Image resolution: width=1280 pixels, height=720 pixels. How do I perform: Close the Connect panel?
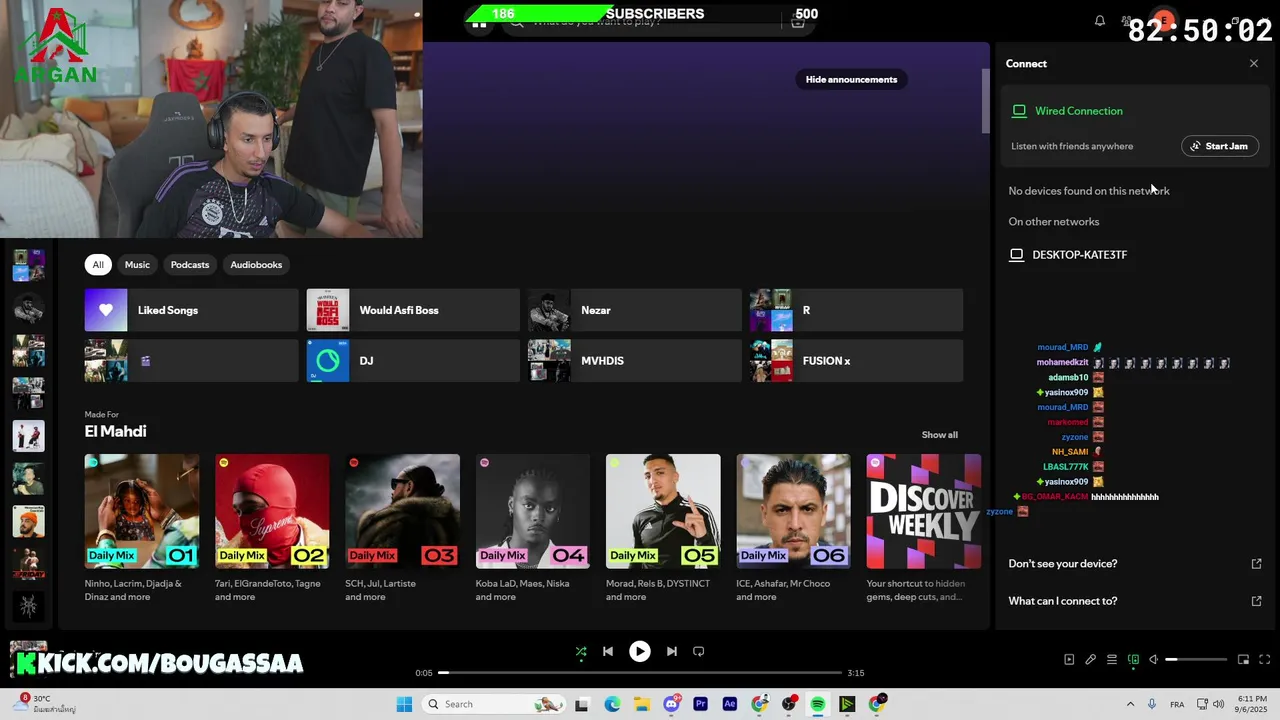coord(1254,63)
